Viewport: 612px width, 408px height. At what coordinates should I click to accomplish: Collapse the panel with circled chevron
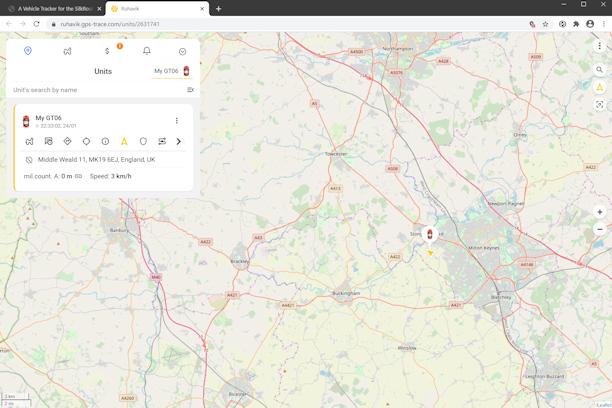pos(182,52)
